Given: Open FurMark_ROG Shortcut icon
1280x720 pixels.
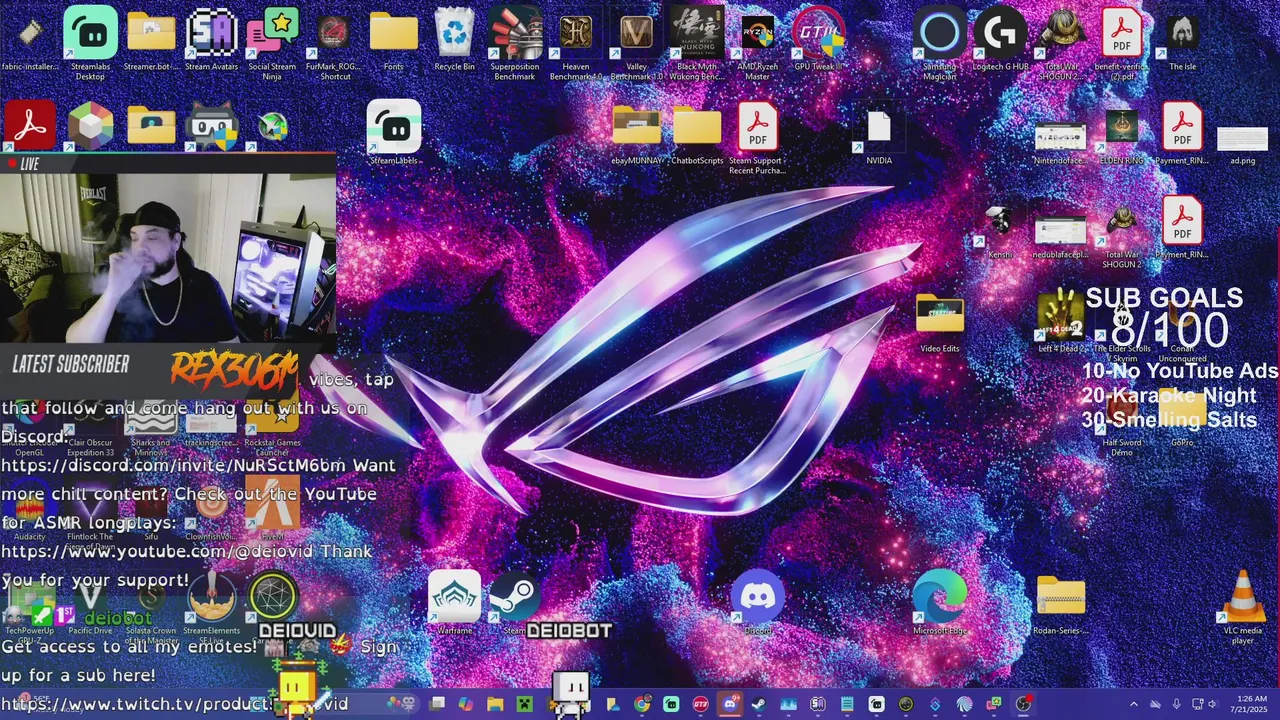Looking at the screenshot, I should [334, 42].
